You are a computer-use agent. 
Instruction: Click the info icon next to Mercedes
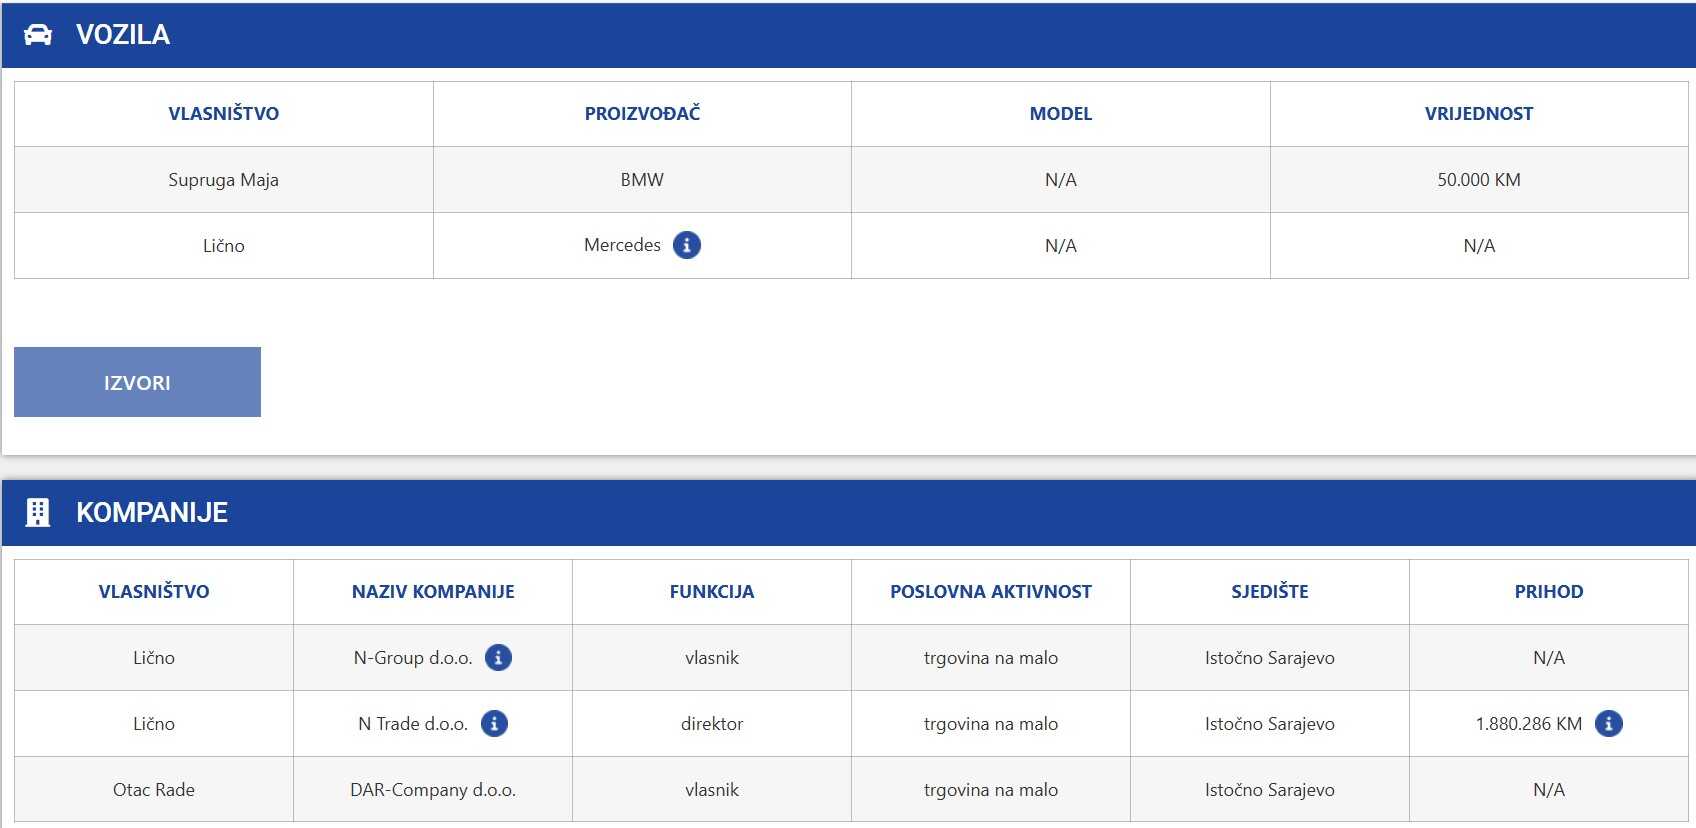tap(687, 245)
